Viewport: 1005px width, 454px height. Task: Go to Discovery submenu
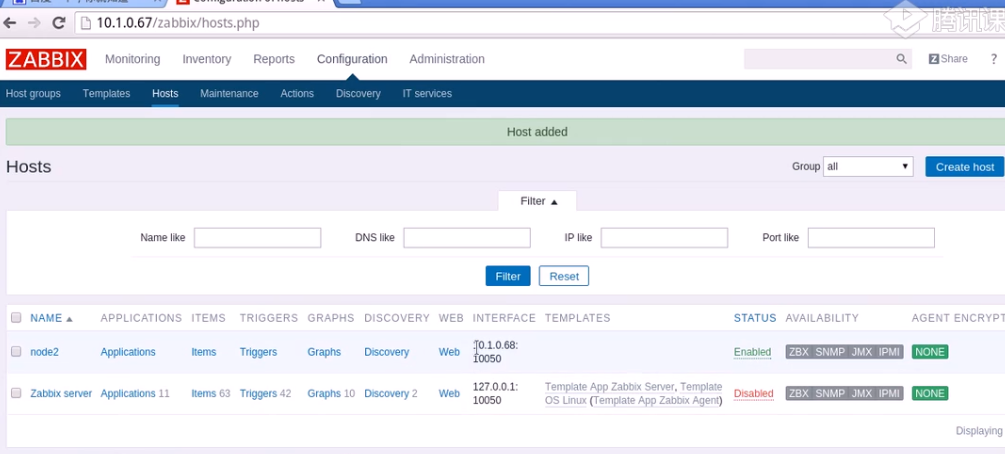(358, 94)
